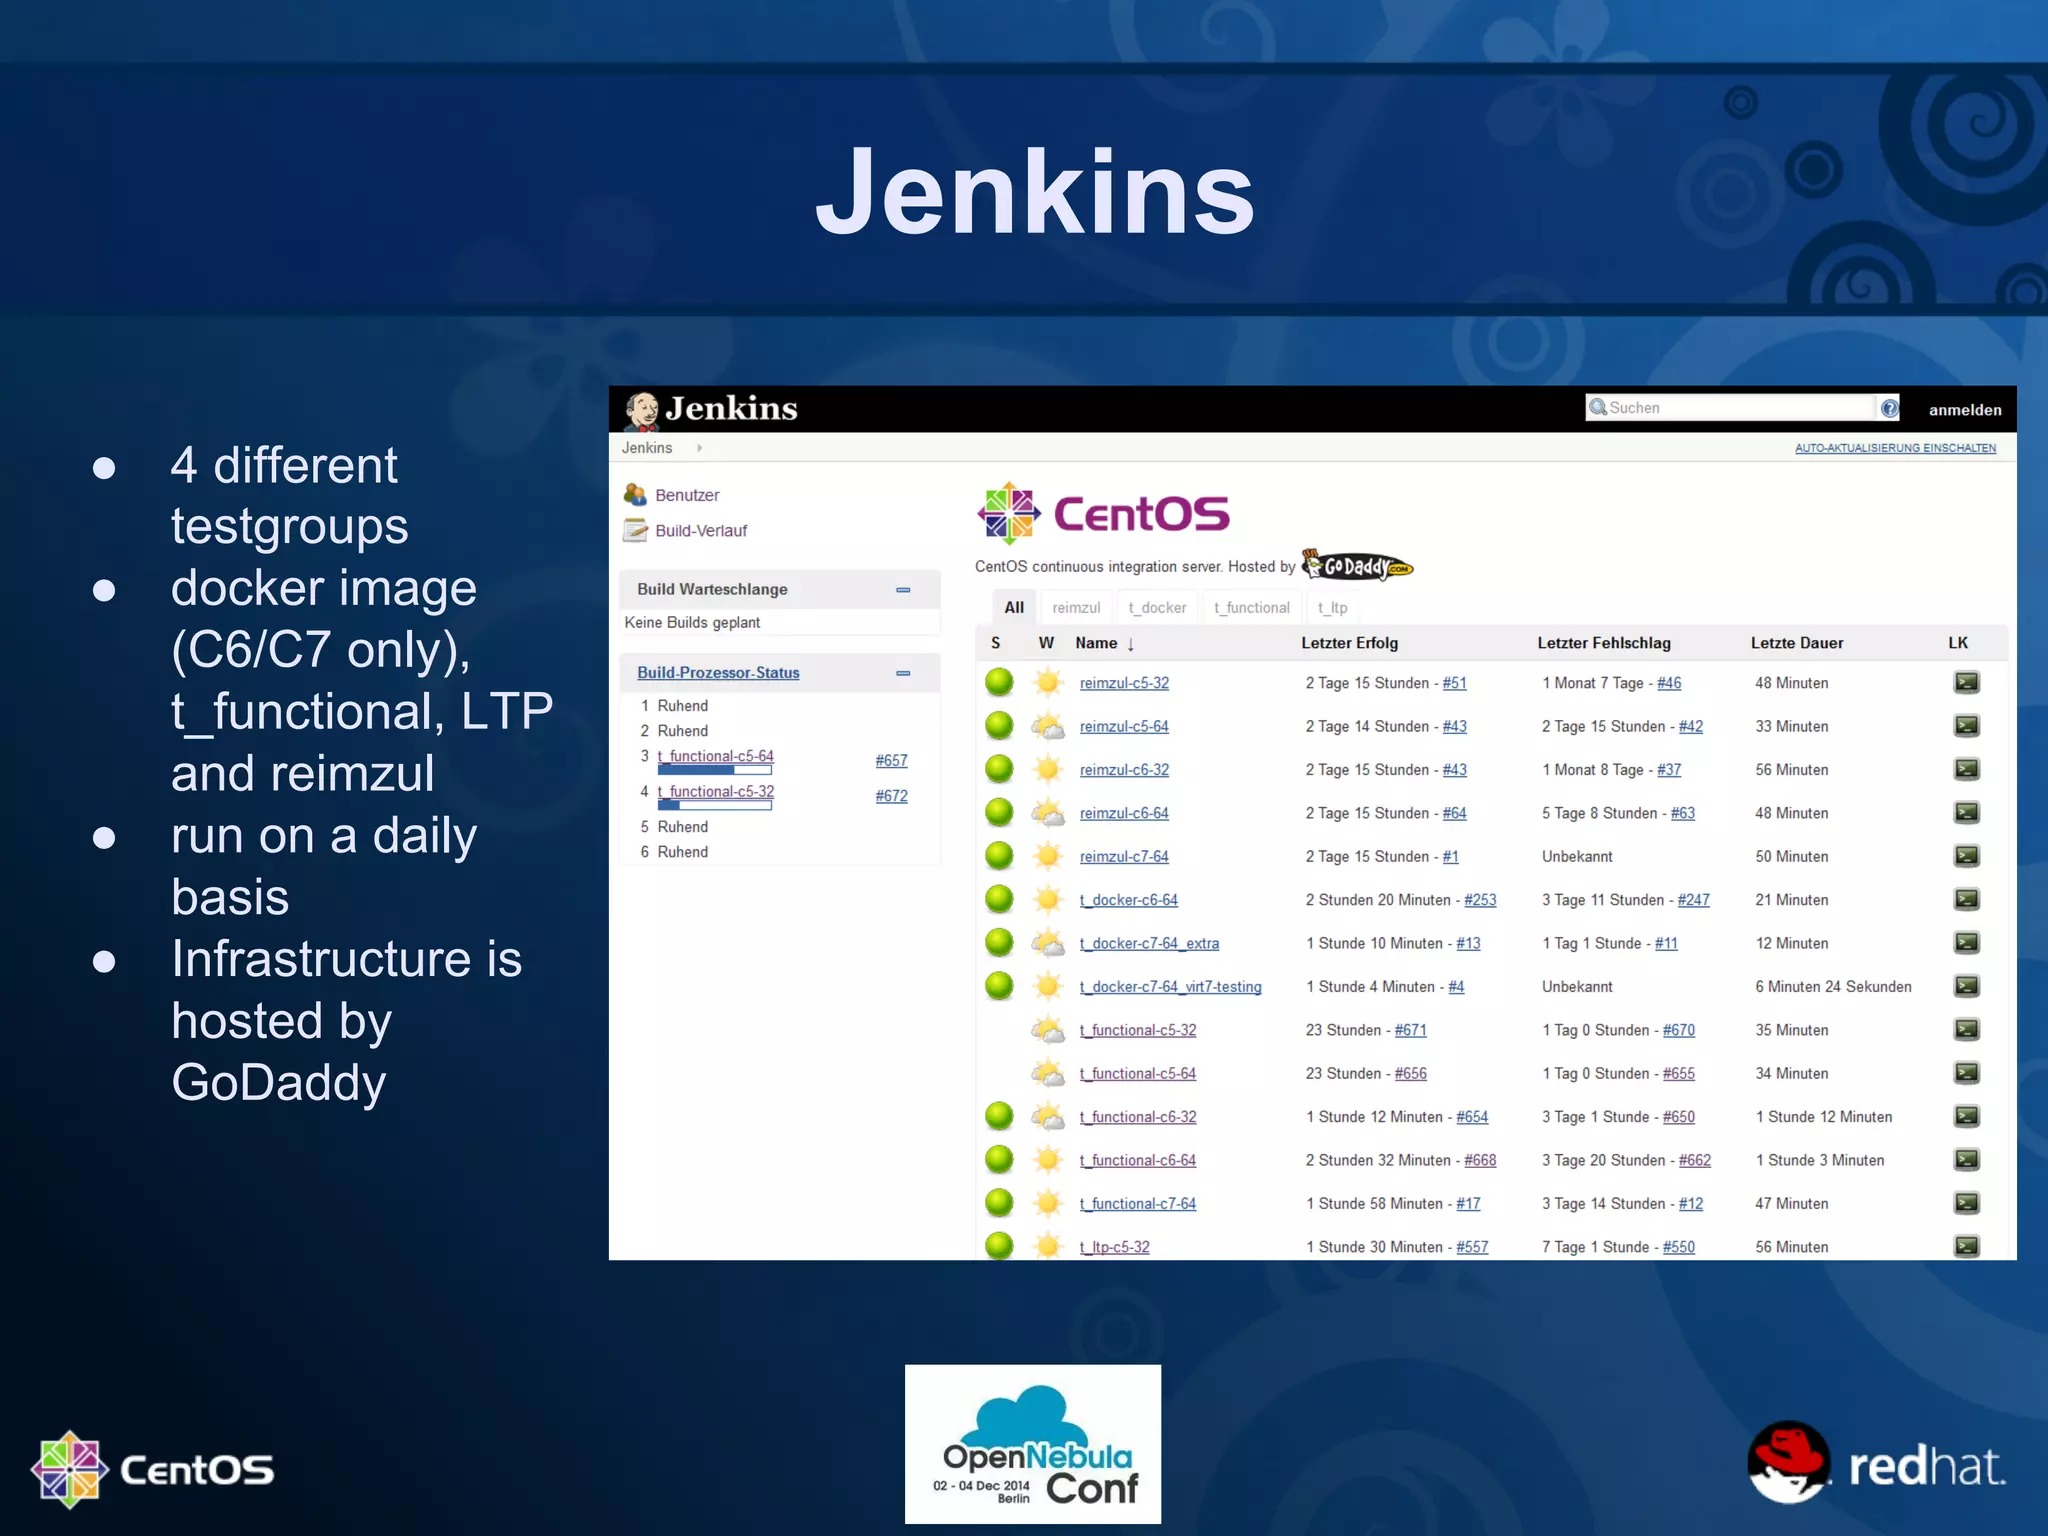The height and width of the screenshot is (1536, 2048).
Task: Open console icon for t_ltp-c5-32 row
Action: tap(1966, 1246)
